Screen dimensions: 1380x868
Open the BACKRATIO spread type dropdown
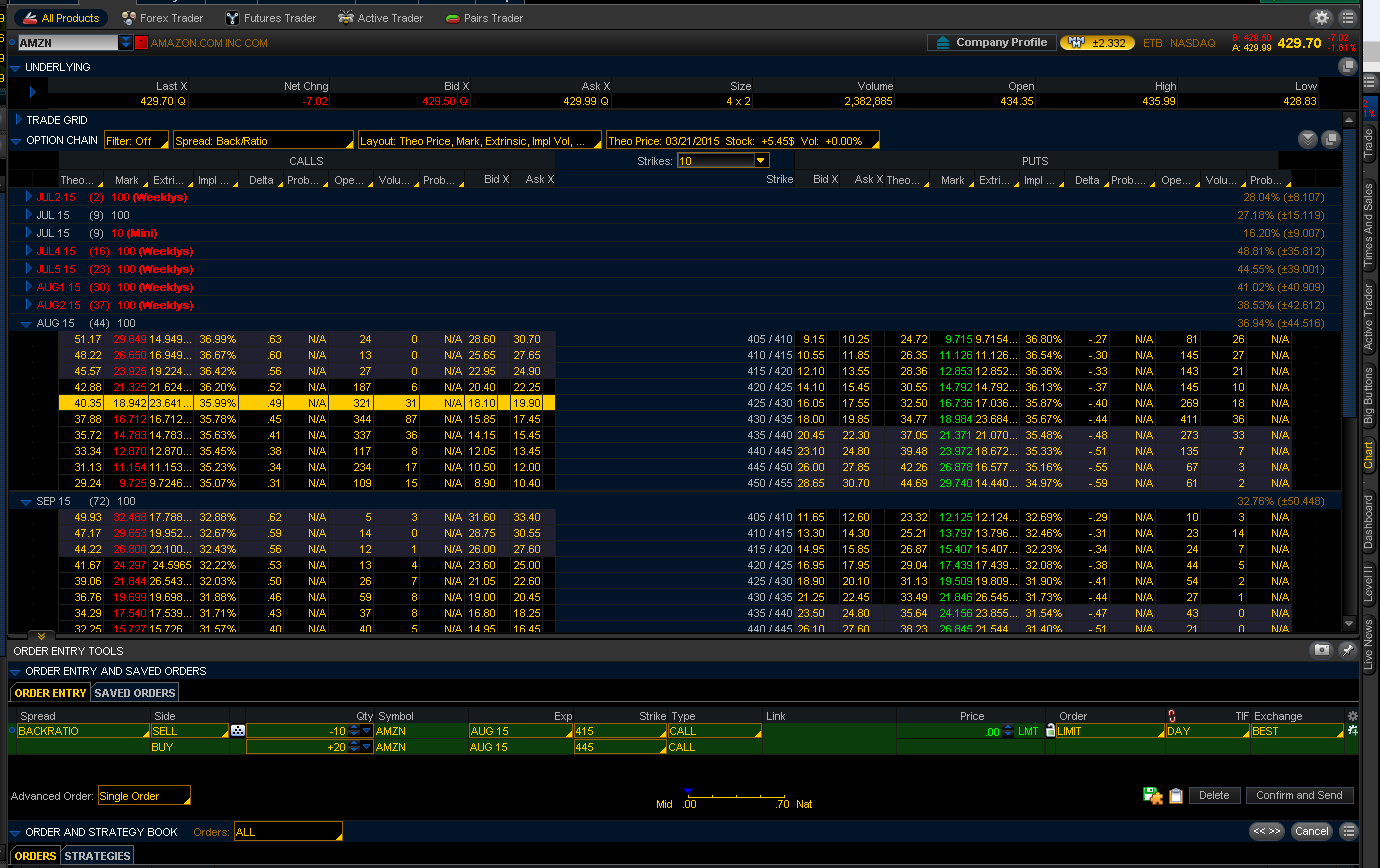coord(83,731)
